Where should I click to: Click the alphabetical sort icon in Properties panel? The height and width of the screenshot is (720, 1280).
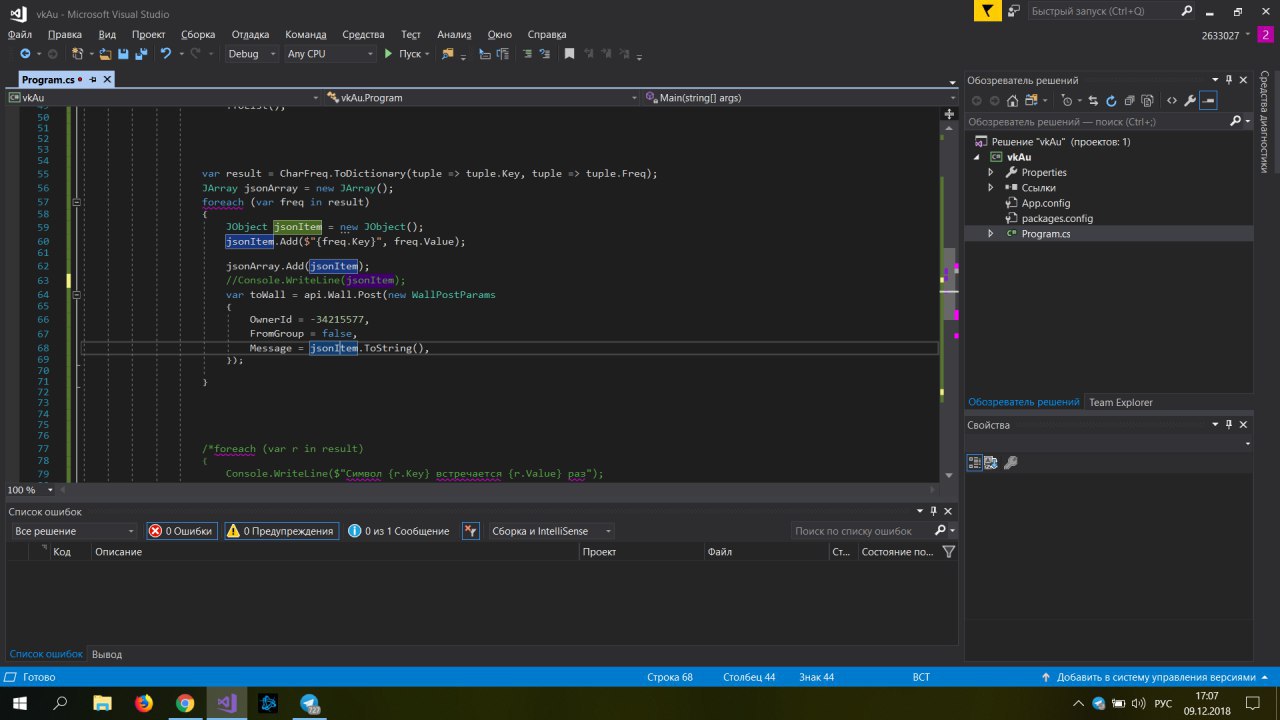click(991, 463)
